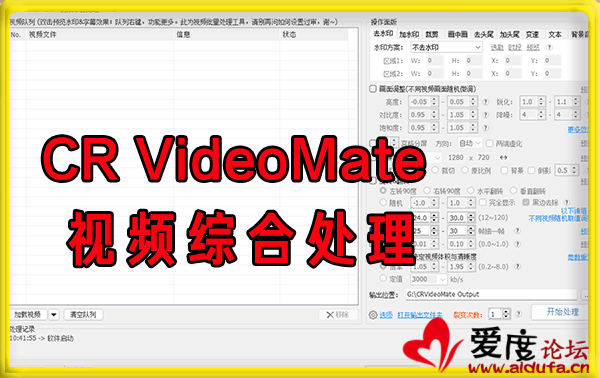Click the 输出位置 path input field
The height and width of the screenshot is (378, 600).
point(491,294)
